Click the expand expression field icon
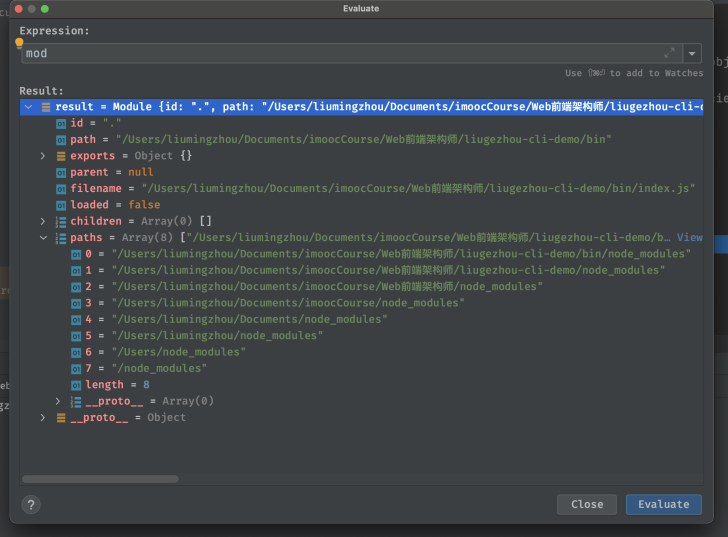The image size is (728, 537). (x=669, y=53)
